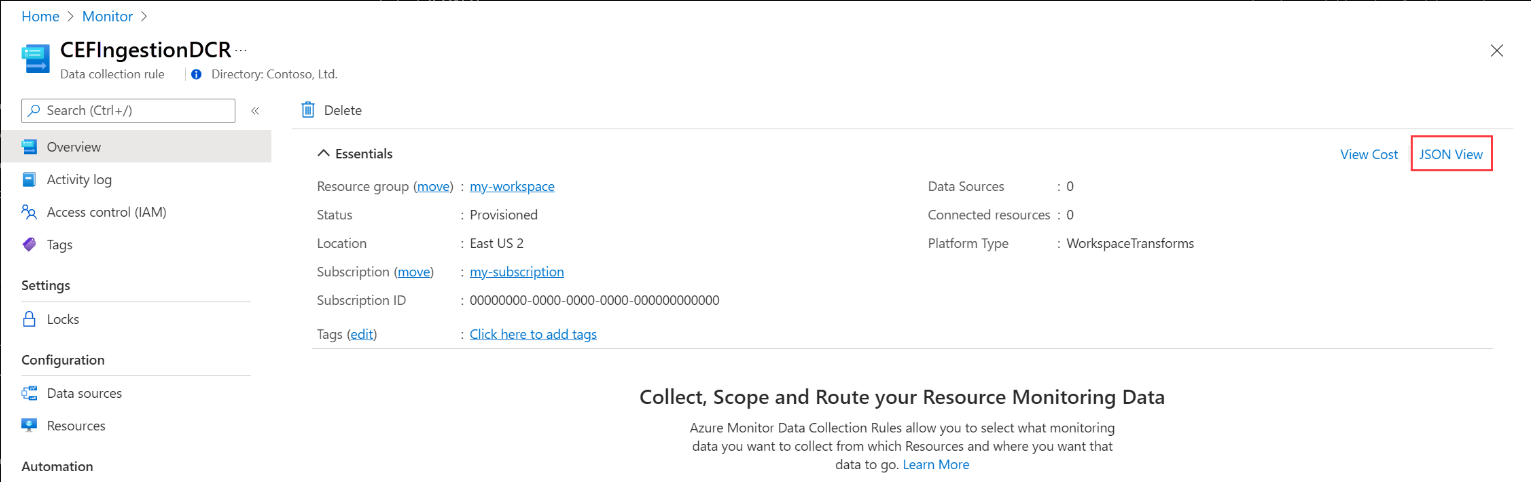Collapse the Essentials section
Image resolution: width=1531 pixels, height=482 pixels.
(323, 154)
